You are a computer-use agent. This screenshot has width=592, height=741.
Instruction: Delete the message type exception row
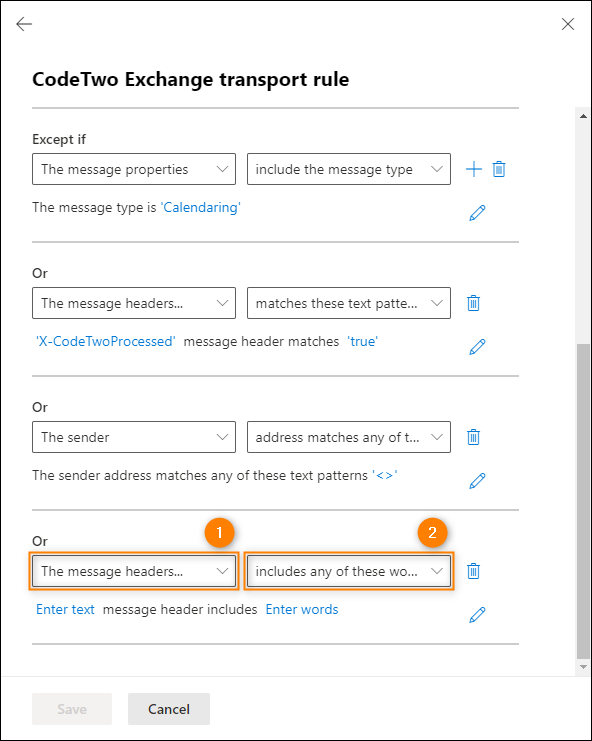click(x=499, y=169)
